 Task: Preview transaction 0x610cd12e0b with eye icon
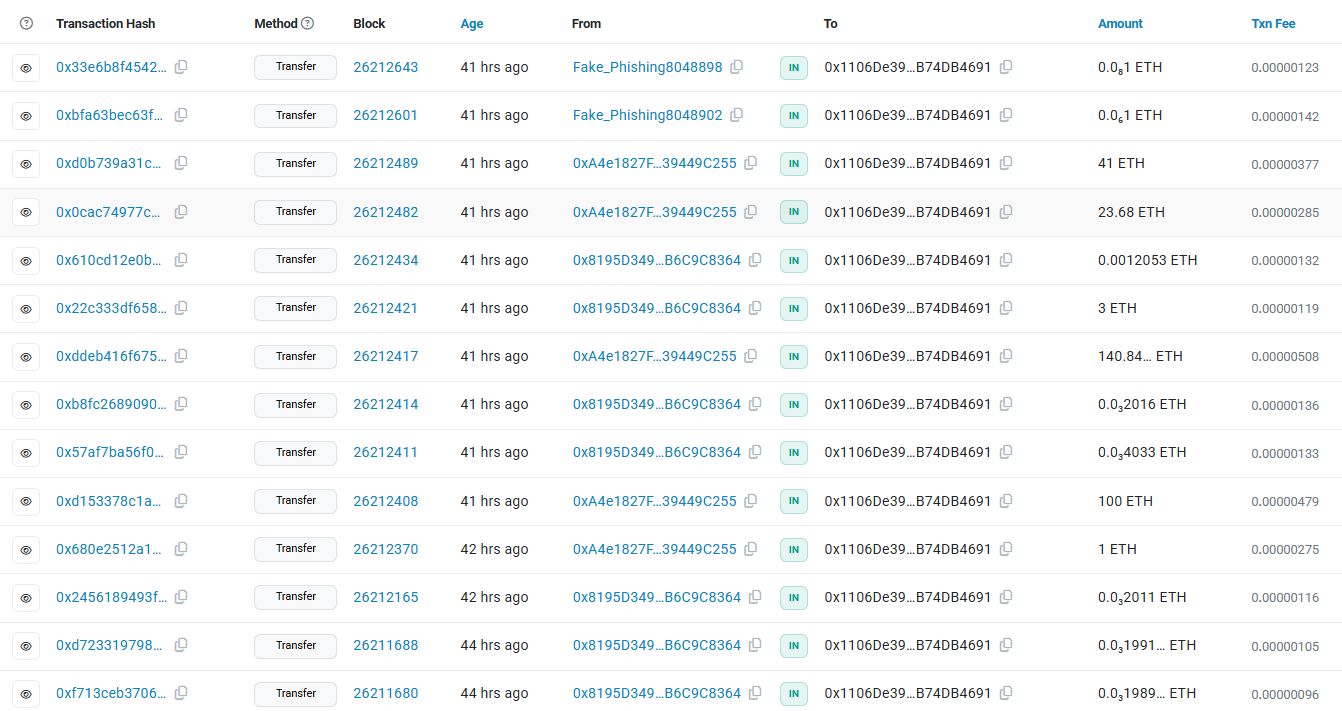pos(26,260)
